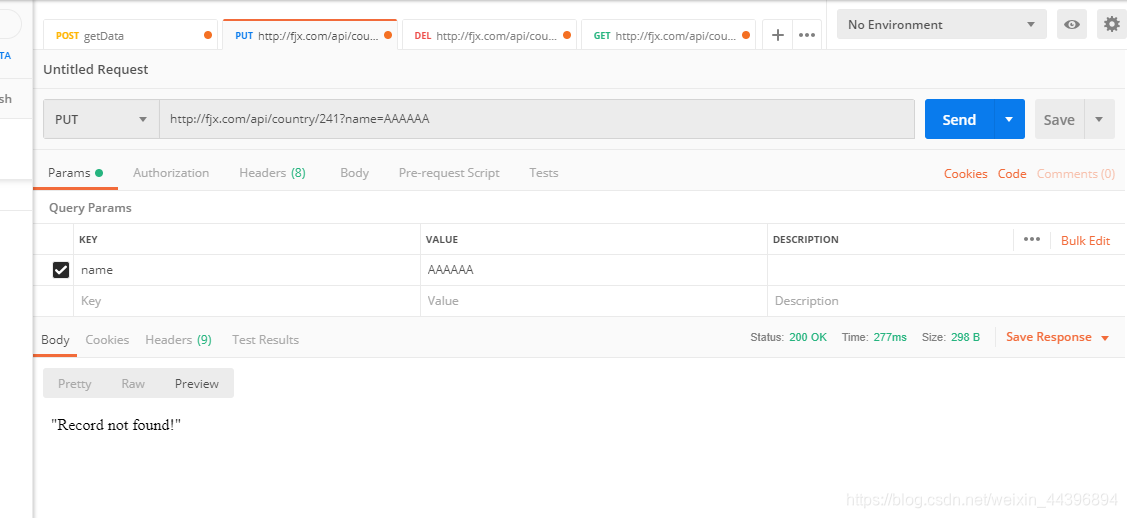Expand the Send button dropdown arrow
Image resolution: width=1127 pixels, height=518 pixels.
(x=1009, y=119)
